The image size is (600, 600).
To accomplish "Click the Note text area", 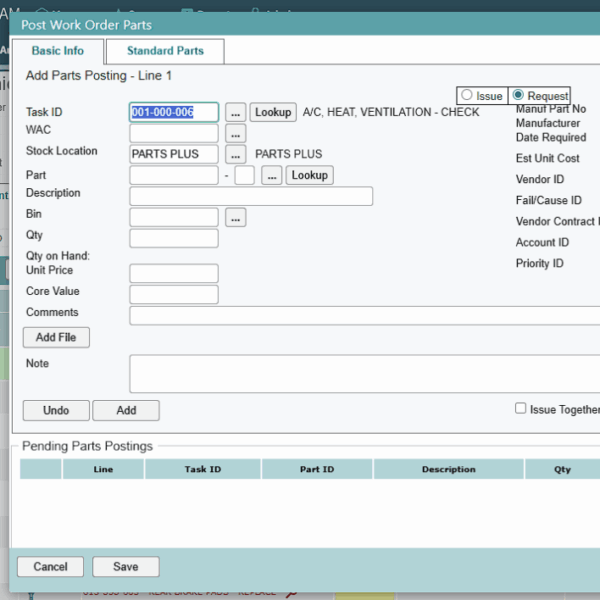I will pyautogui.click(x=365, y=373).
